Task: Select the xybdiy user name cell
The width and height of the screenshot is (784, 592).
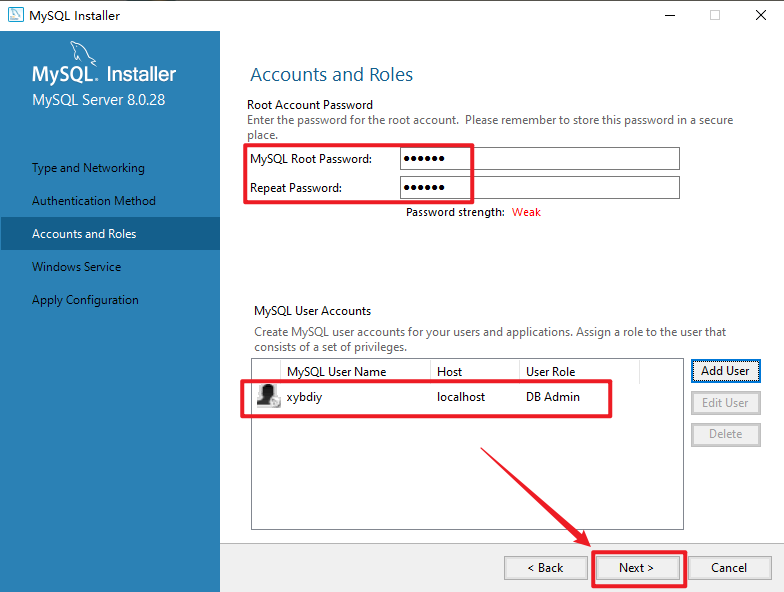Action: click(304, 397)
